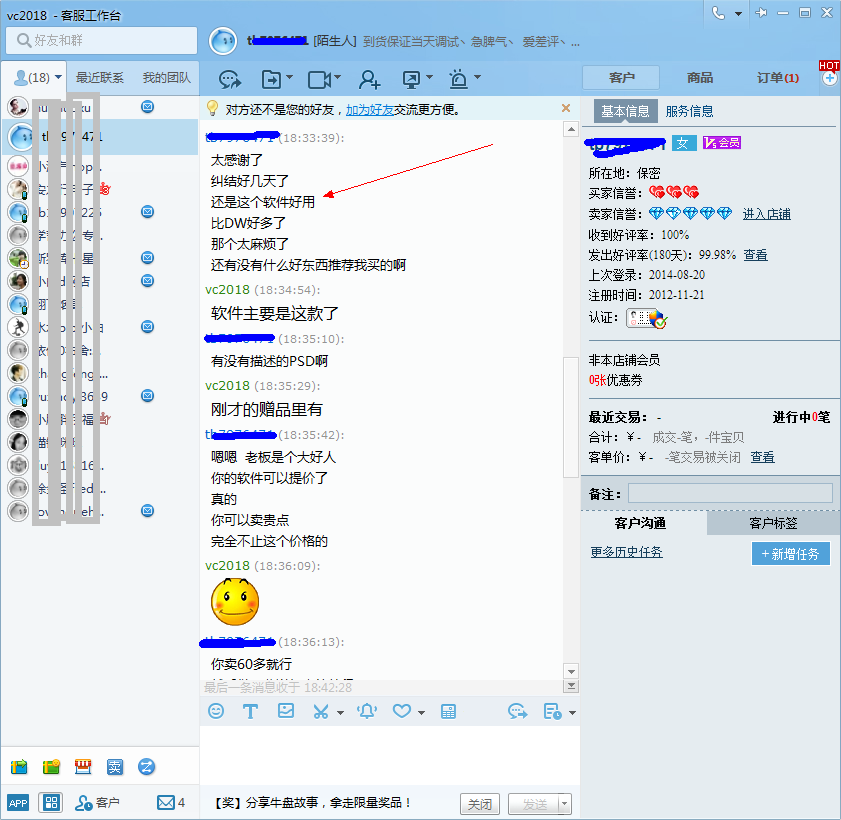This screenshot has height=820, width=841.
Task: Open the calculator icon in chat toolbar
Action: 448,711
